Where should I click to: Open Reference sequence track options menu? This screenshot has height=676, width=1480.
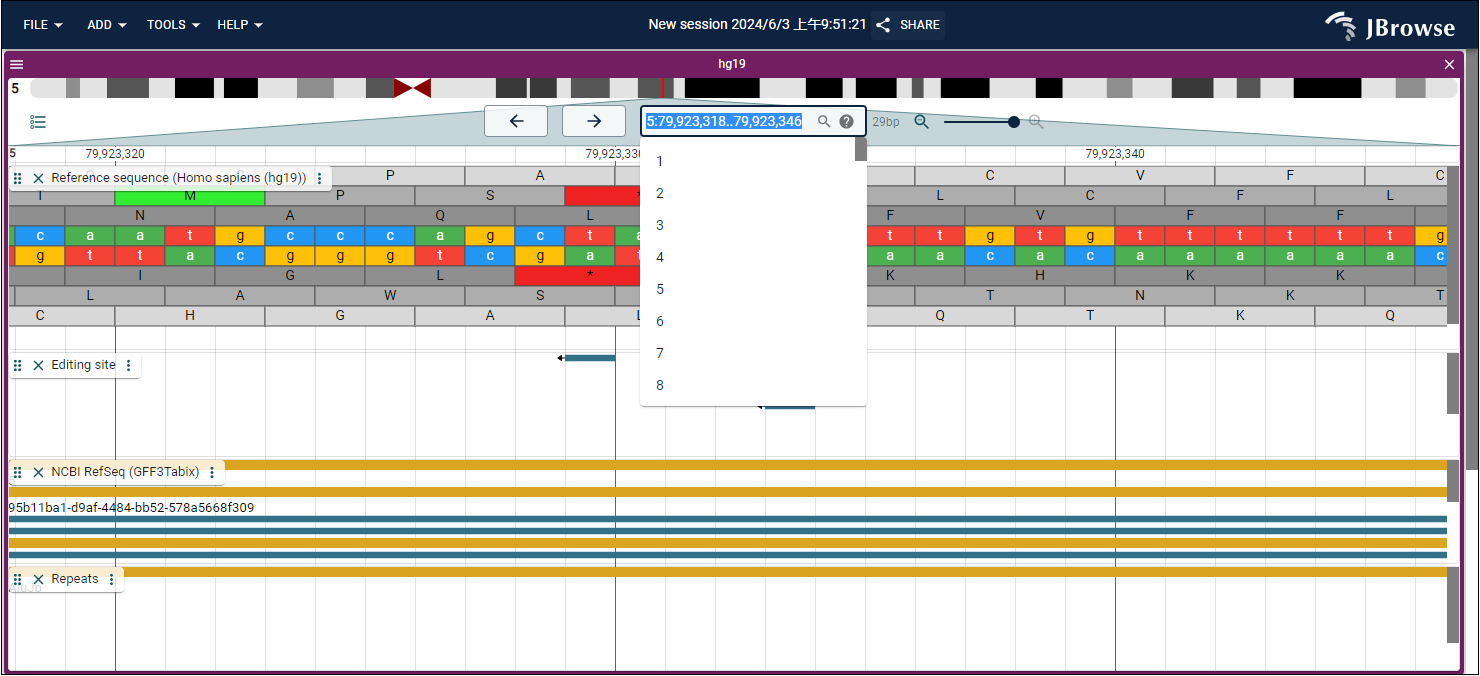319,178
